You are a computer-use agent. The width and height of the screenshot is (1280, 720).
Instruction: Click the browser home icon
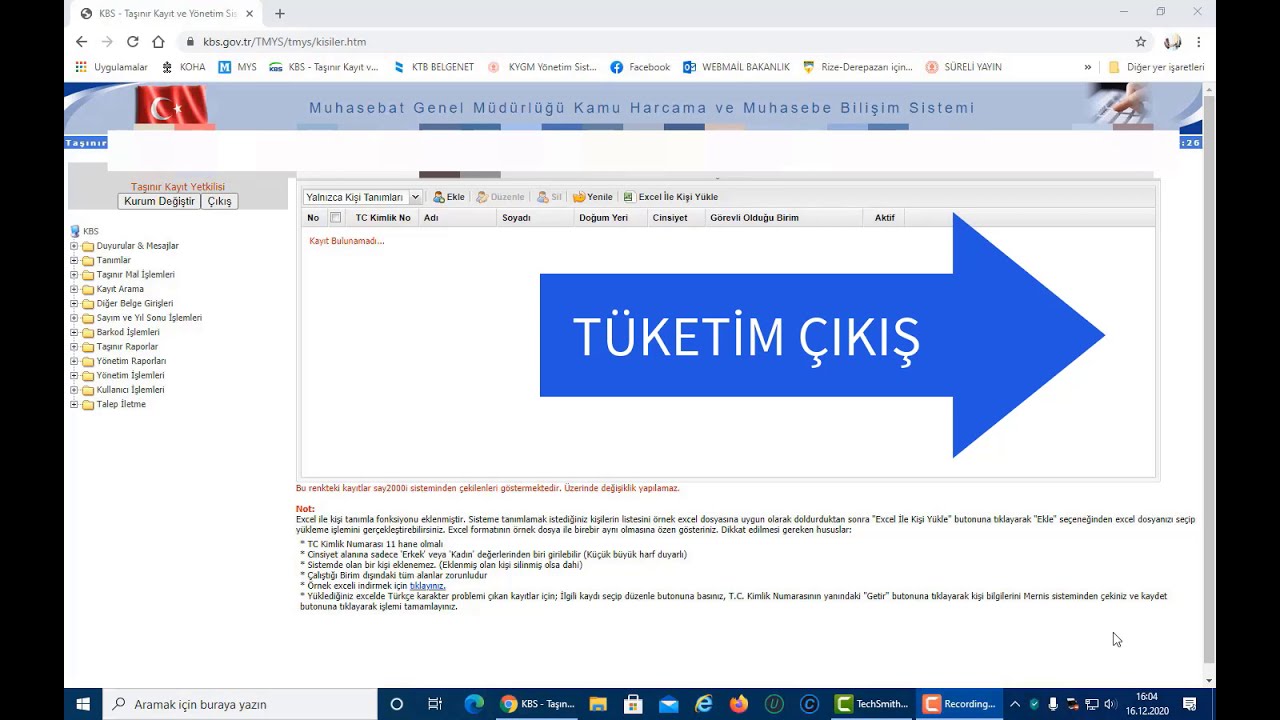tap(158, 42)
